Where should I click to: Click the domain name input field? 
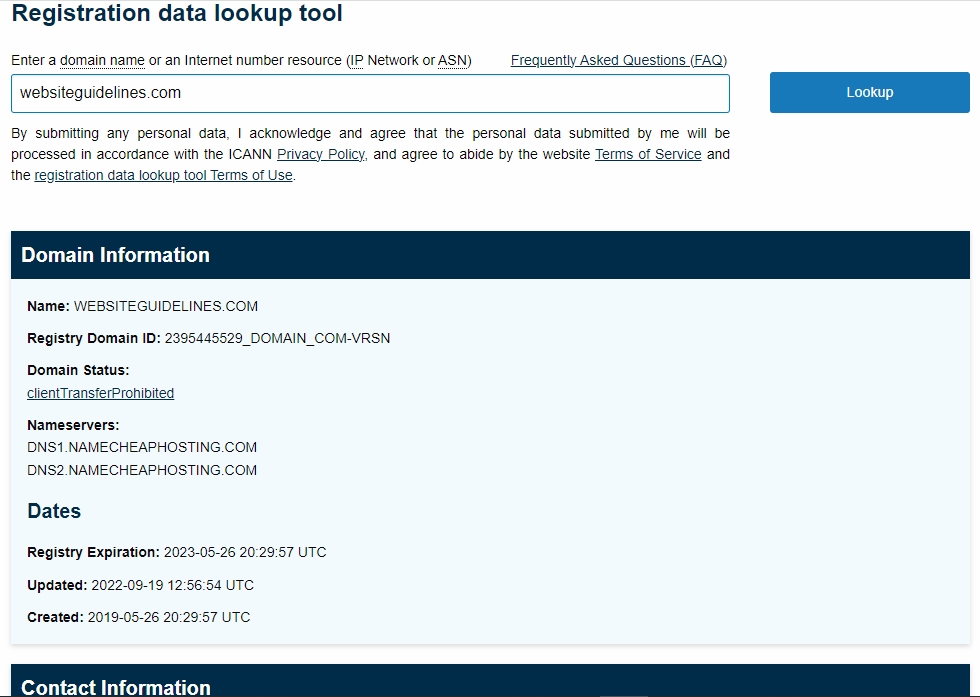pyautogui.click(x=370, y=93)
